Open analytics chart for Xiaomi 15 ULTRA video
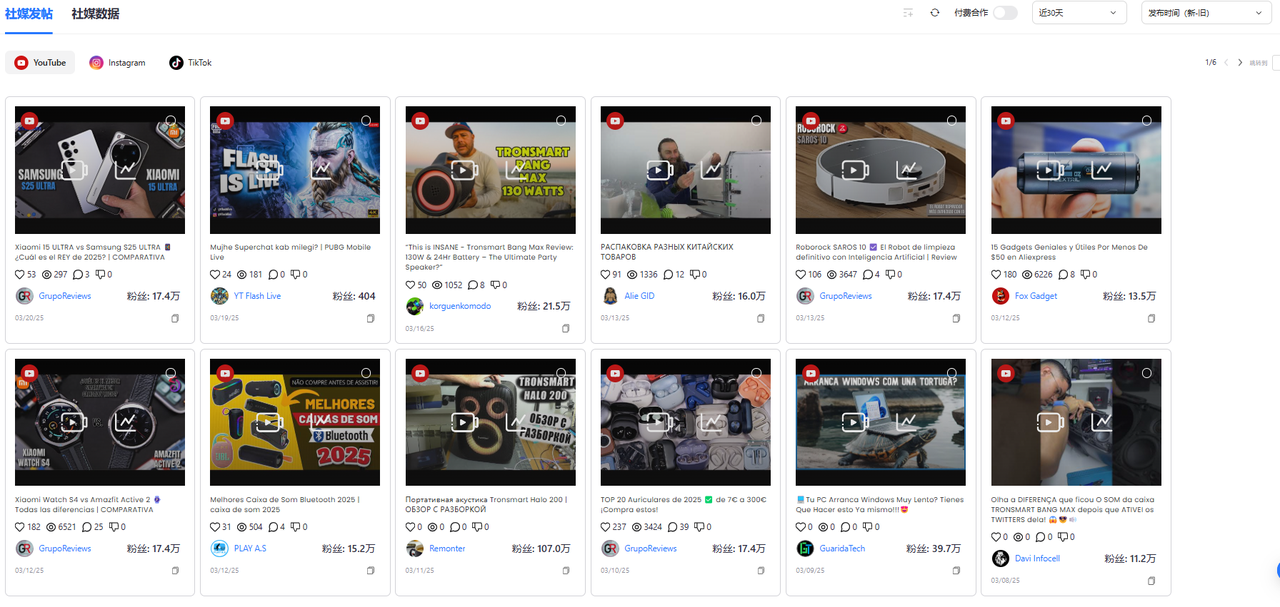Image resolution: width=1280 pixels, height=607 pixels. [x=126, y=170]
